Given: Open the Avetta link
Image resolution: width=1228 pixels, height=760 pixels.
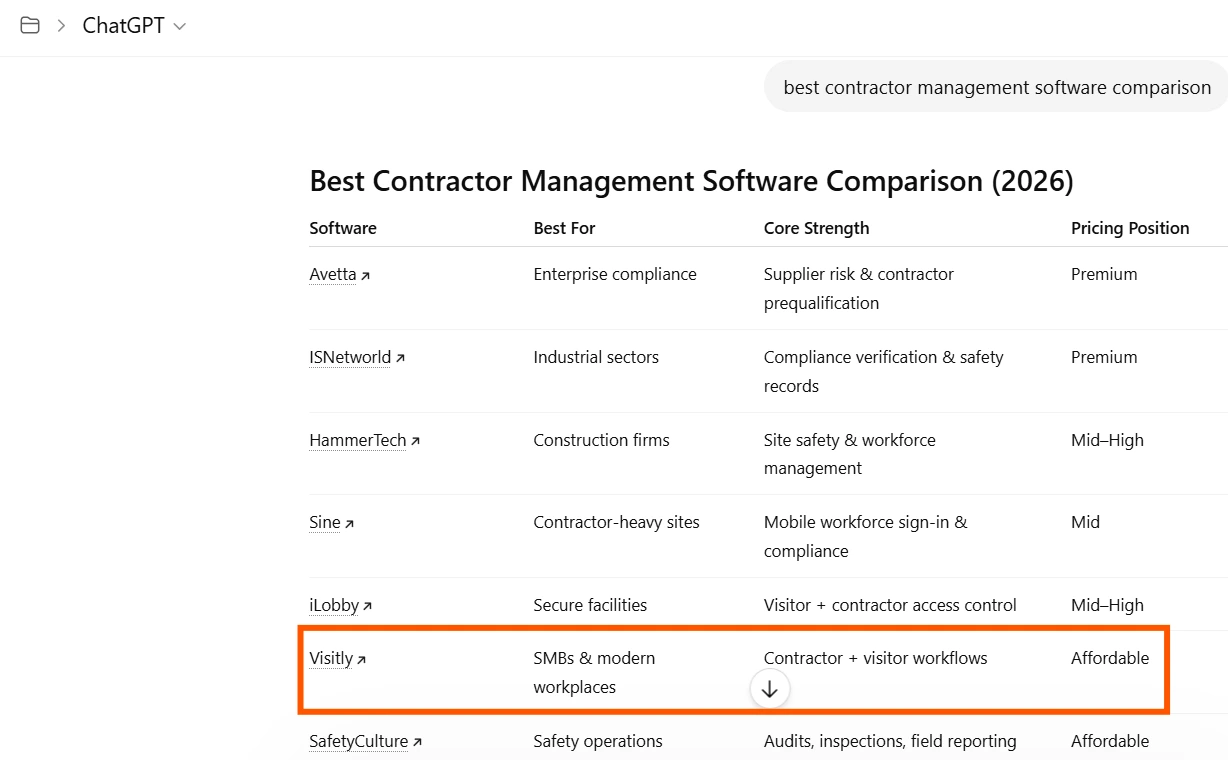Looking at the screenshot, I should tap(333, 274).
